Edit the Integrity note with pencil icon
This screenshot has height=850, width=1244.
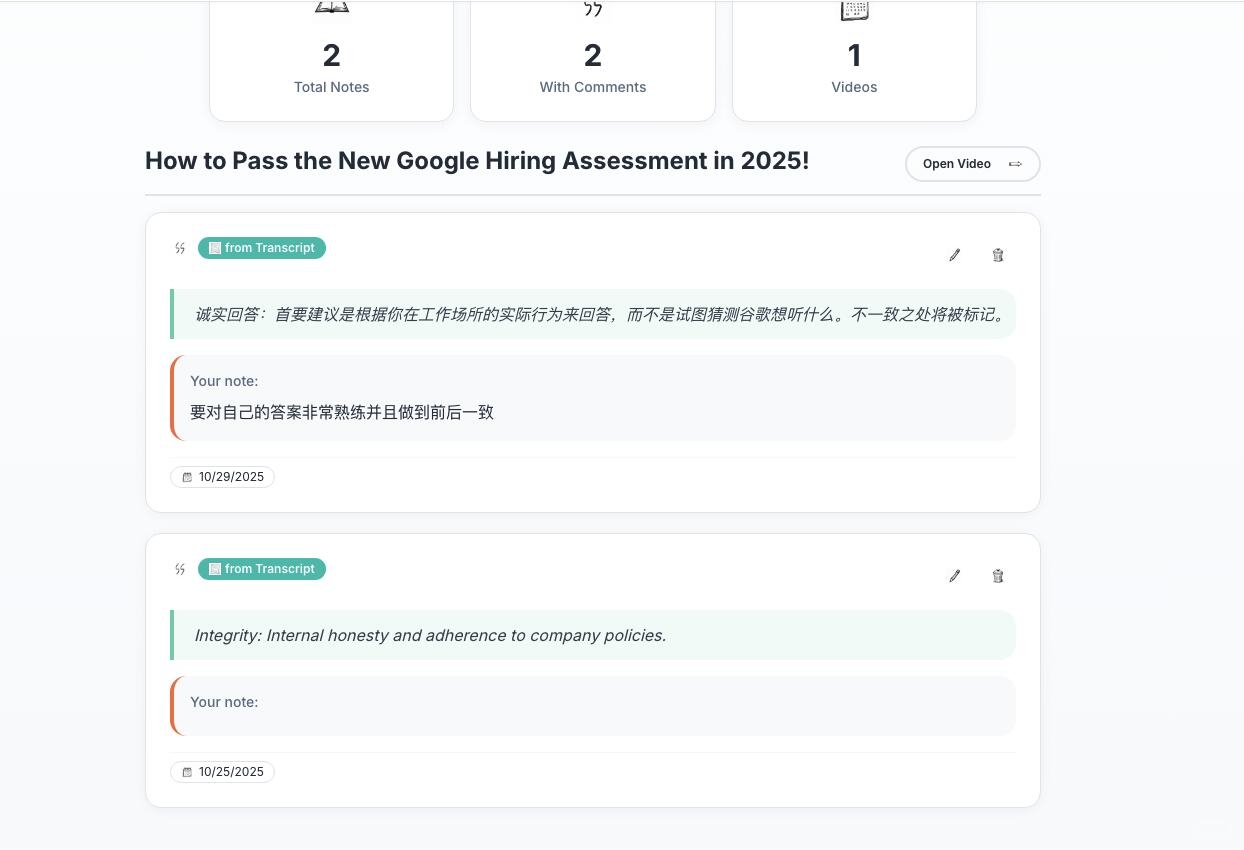pos(955,576)
